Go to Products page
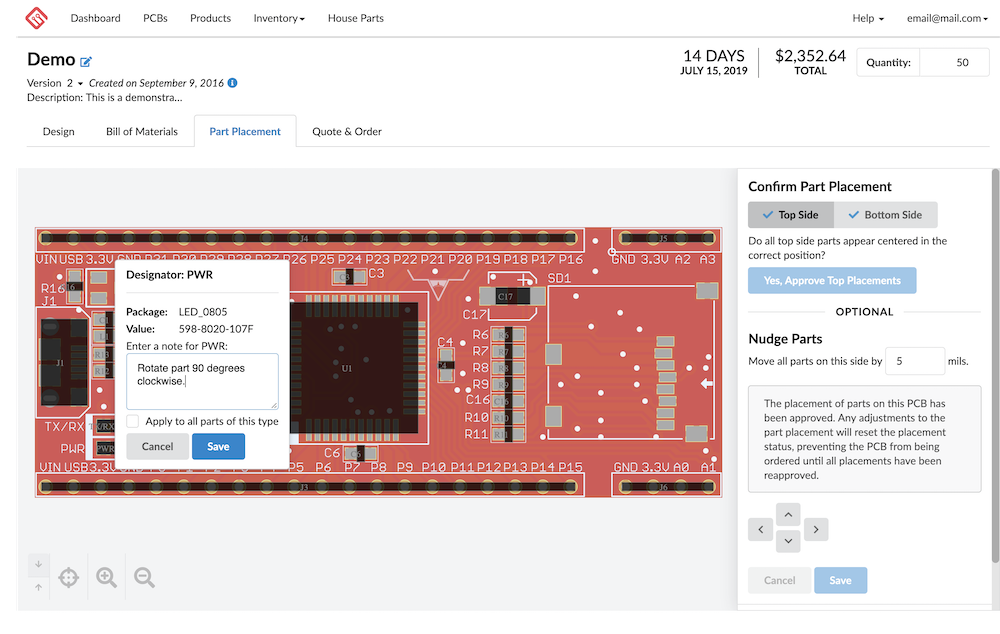Viewport: 1000px width, 634px height. pyautogui.click(x=210, y=18)
